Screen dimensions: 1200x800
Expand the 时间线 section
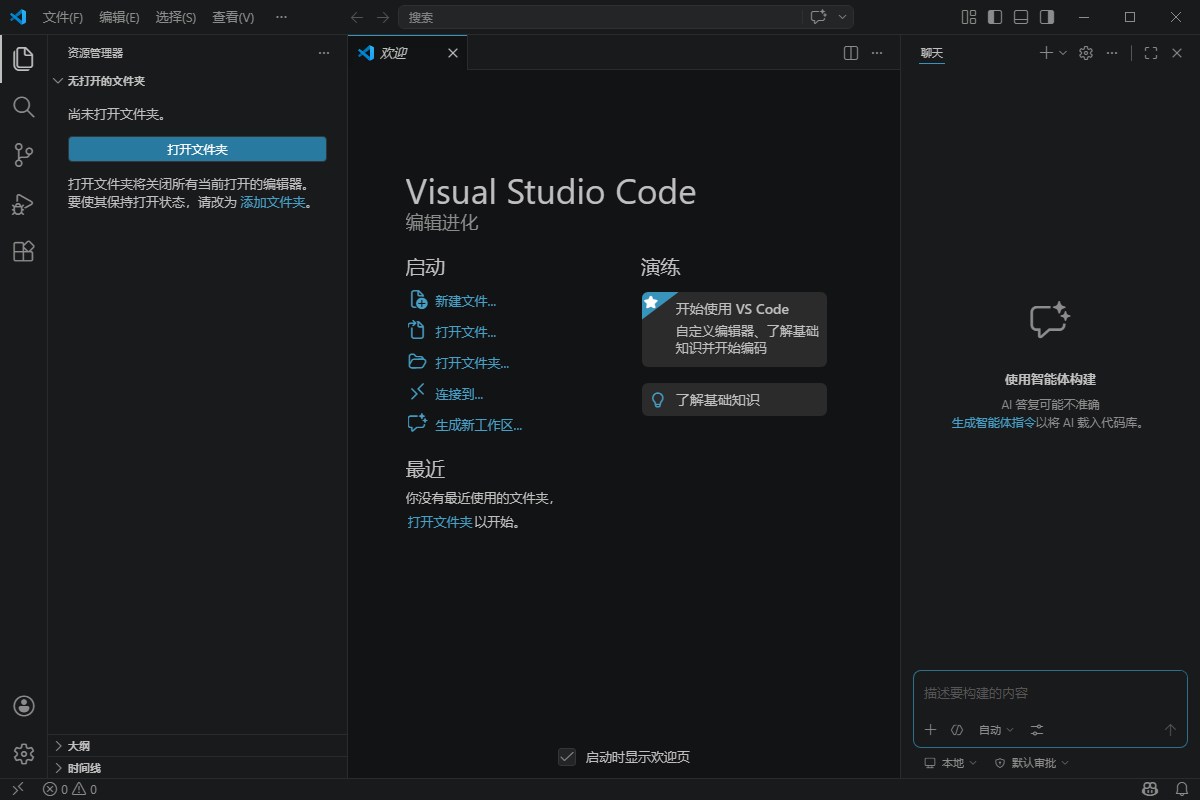coord(197,768)
